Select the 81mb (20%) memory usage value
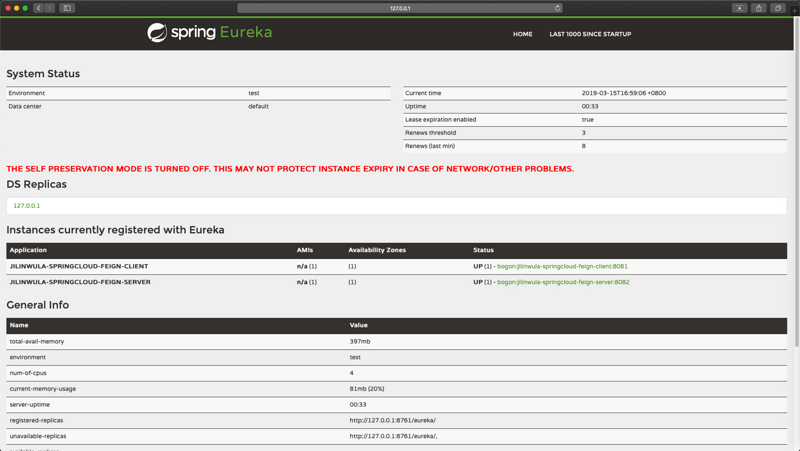This screenshot has width=800, height=451. coord(367,389)
